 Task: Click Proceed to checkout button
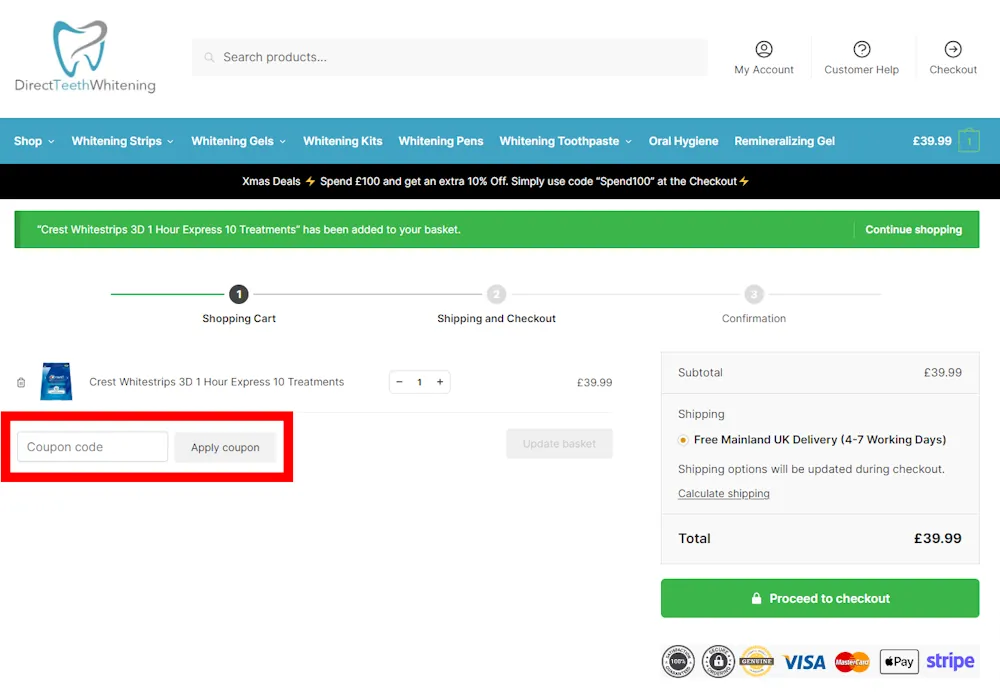click(820, 598)
